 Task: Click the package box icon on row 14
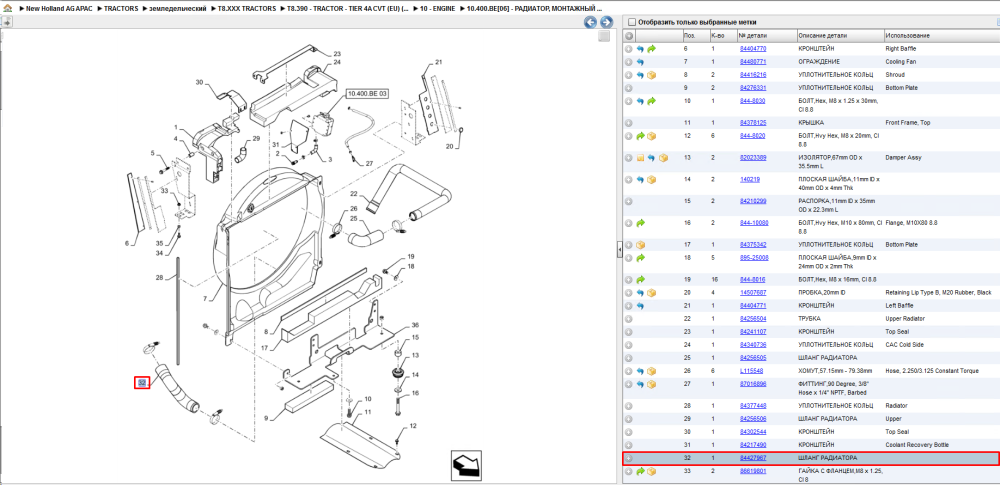[651, 179]
